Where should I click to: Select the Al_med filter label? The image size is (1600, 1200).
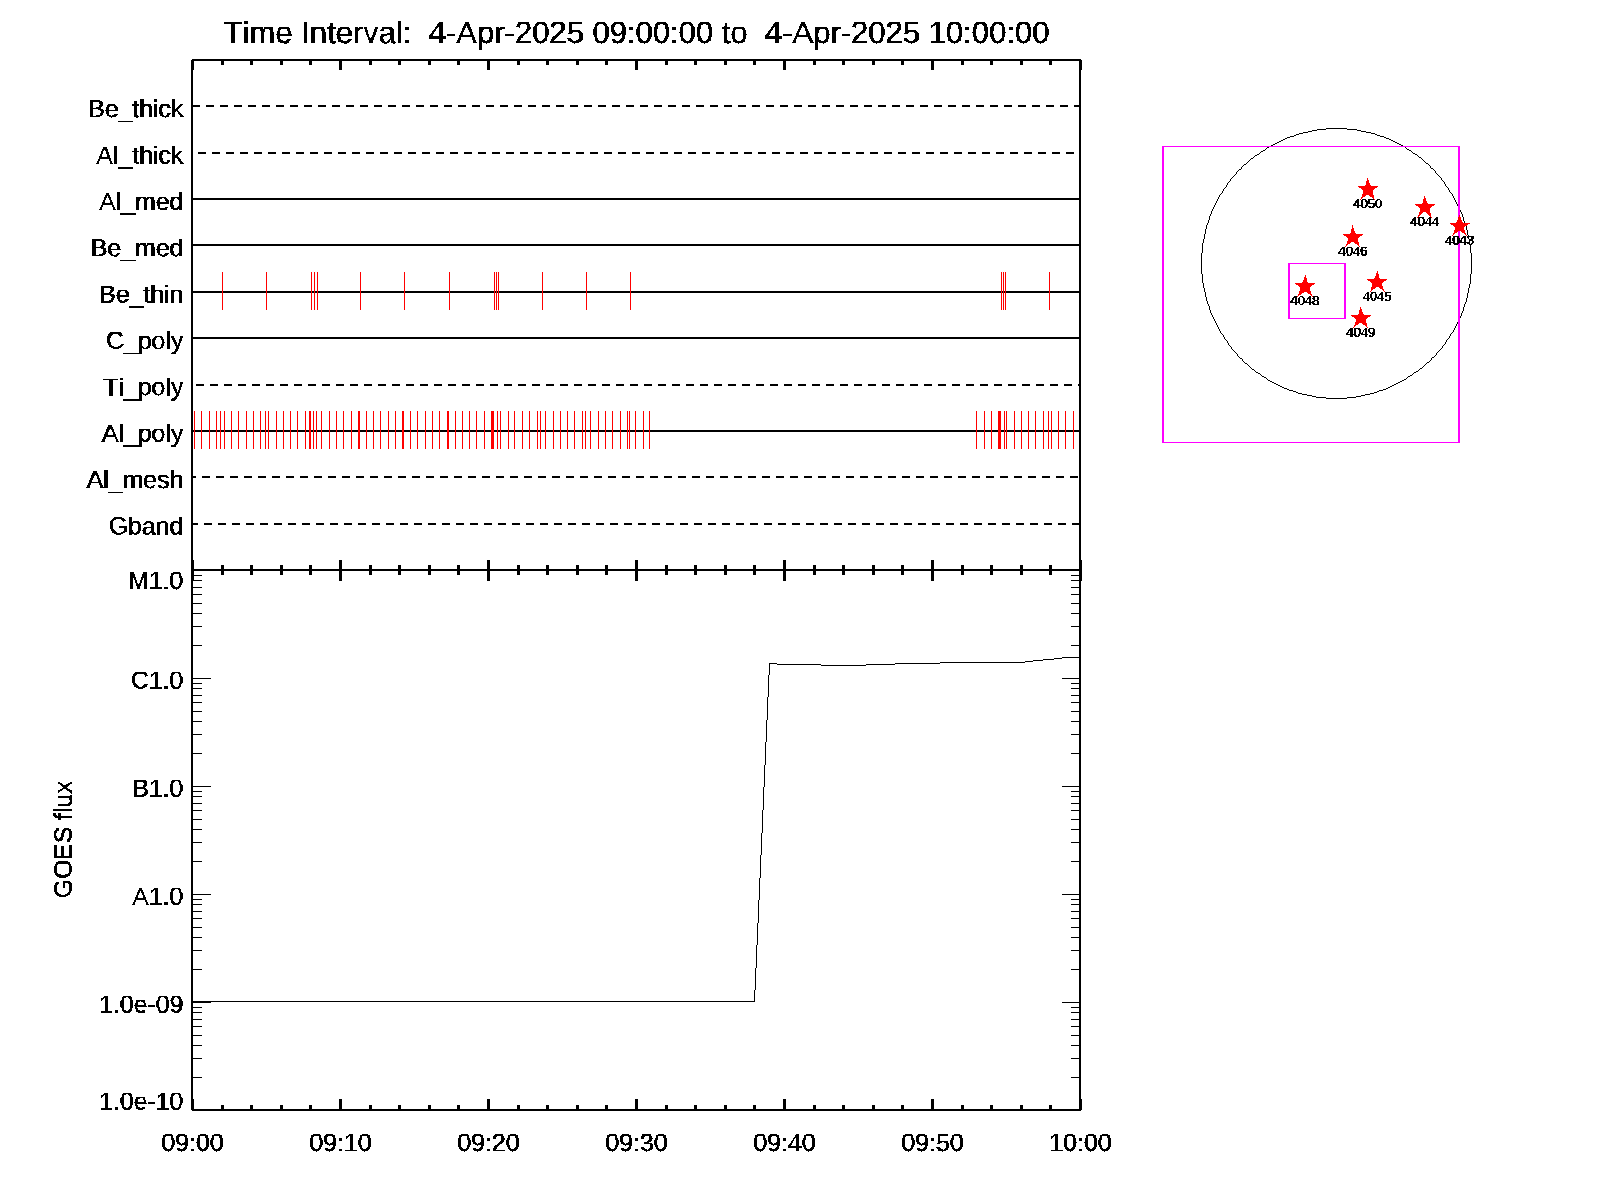(141, 202)
